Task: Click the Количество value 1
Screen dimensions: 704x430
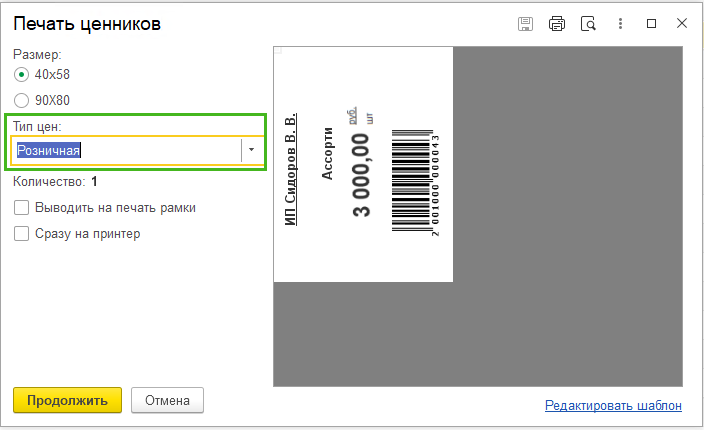Action: click(x=94, y=182)
